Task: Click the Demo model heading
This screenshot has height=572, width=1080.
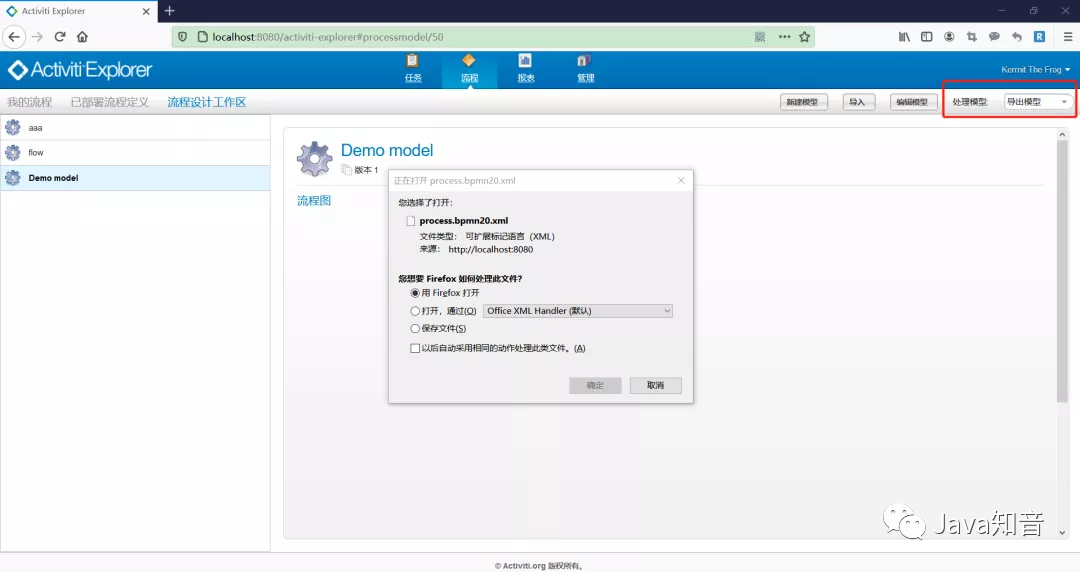Action: 387,150
